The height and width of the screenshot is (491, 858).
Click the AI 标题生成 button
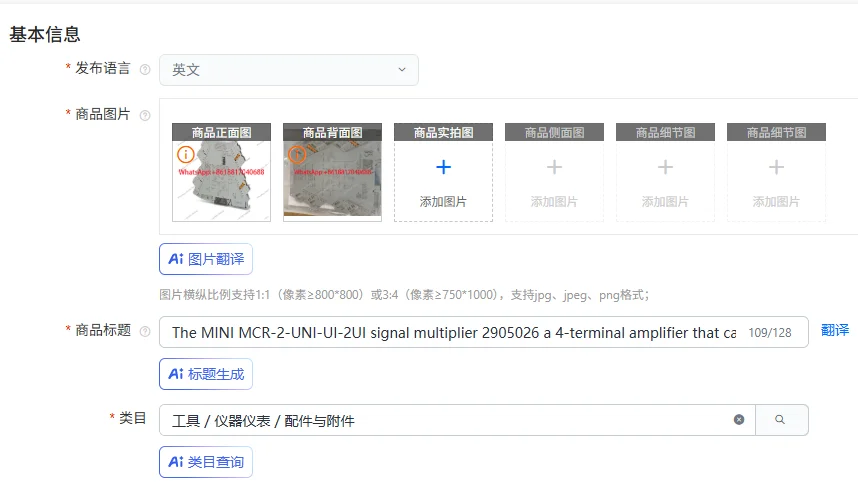tap(206, 374)
